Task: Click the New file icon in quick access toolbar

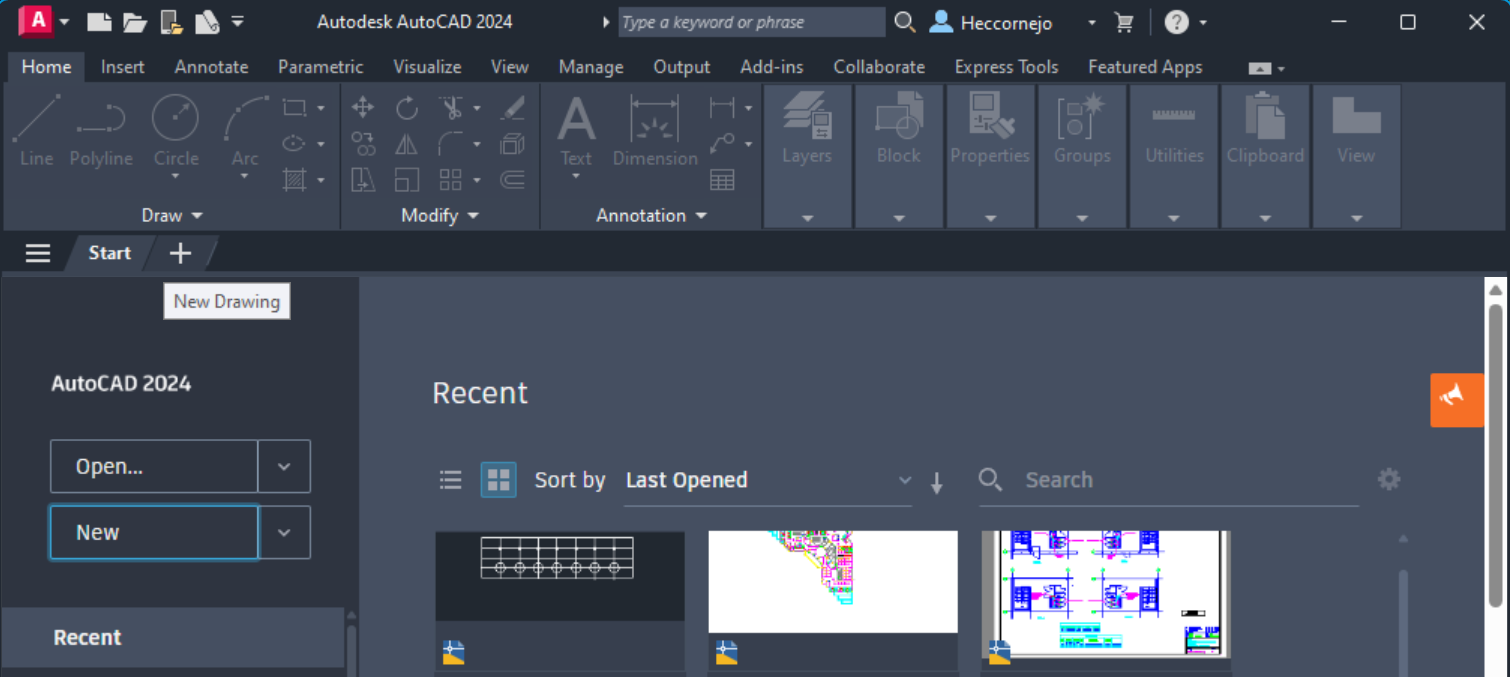Action: [x=99, y=22]
